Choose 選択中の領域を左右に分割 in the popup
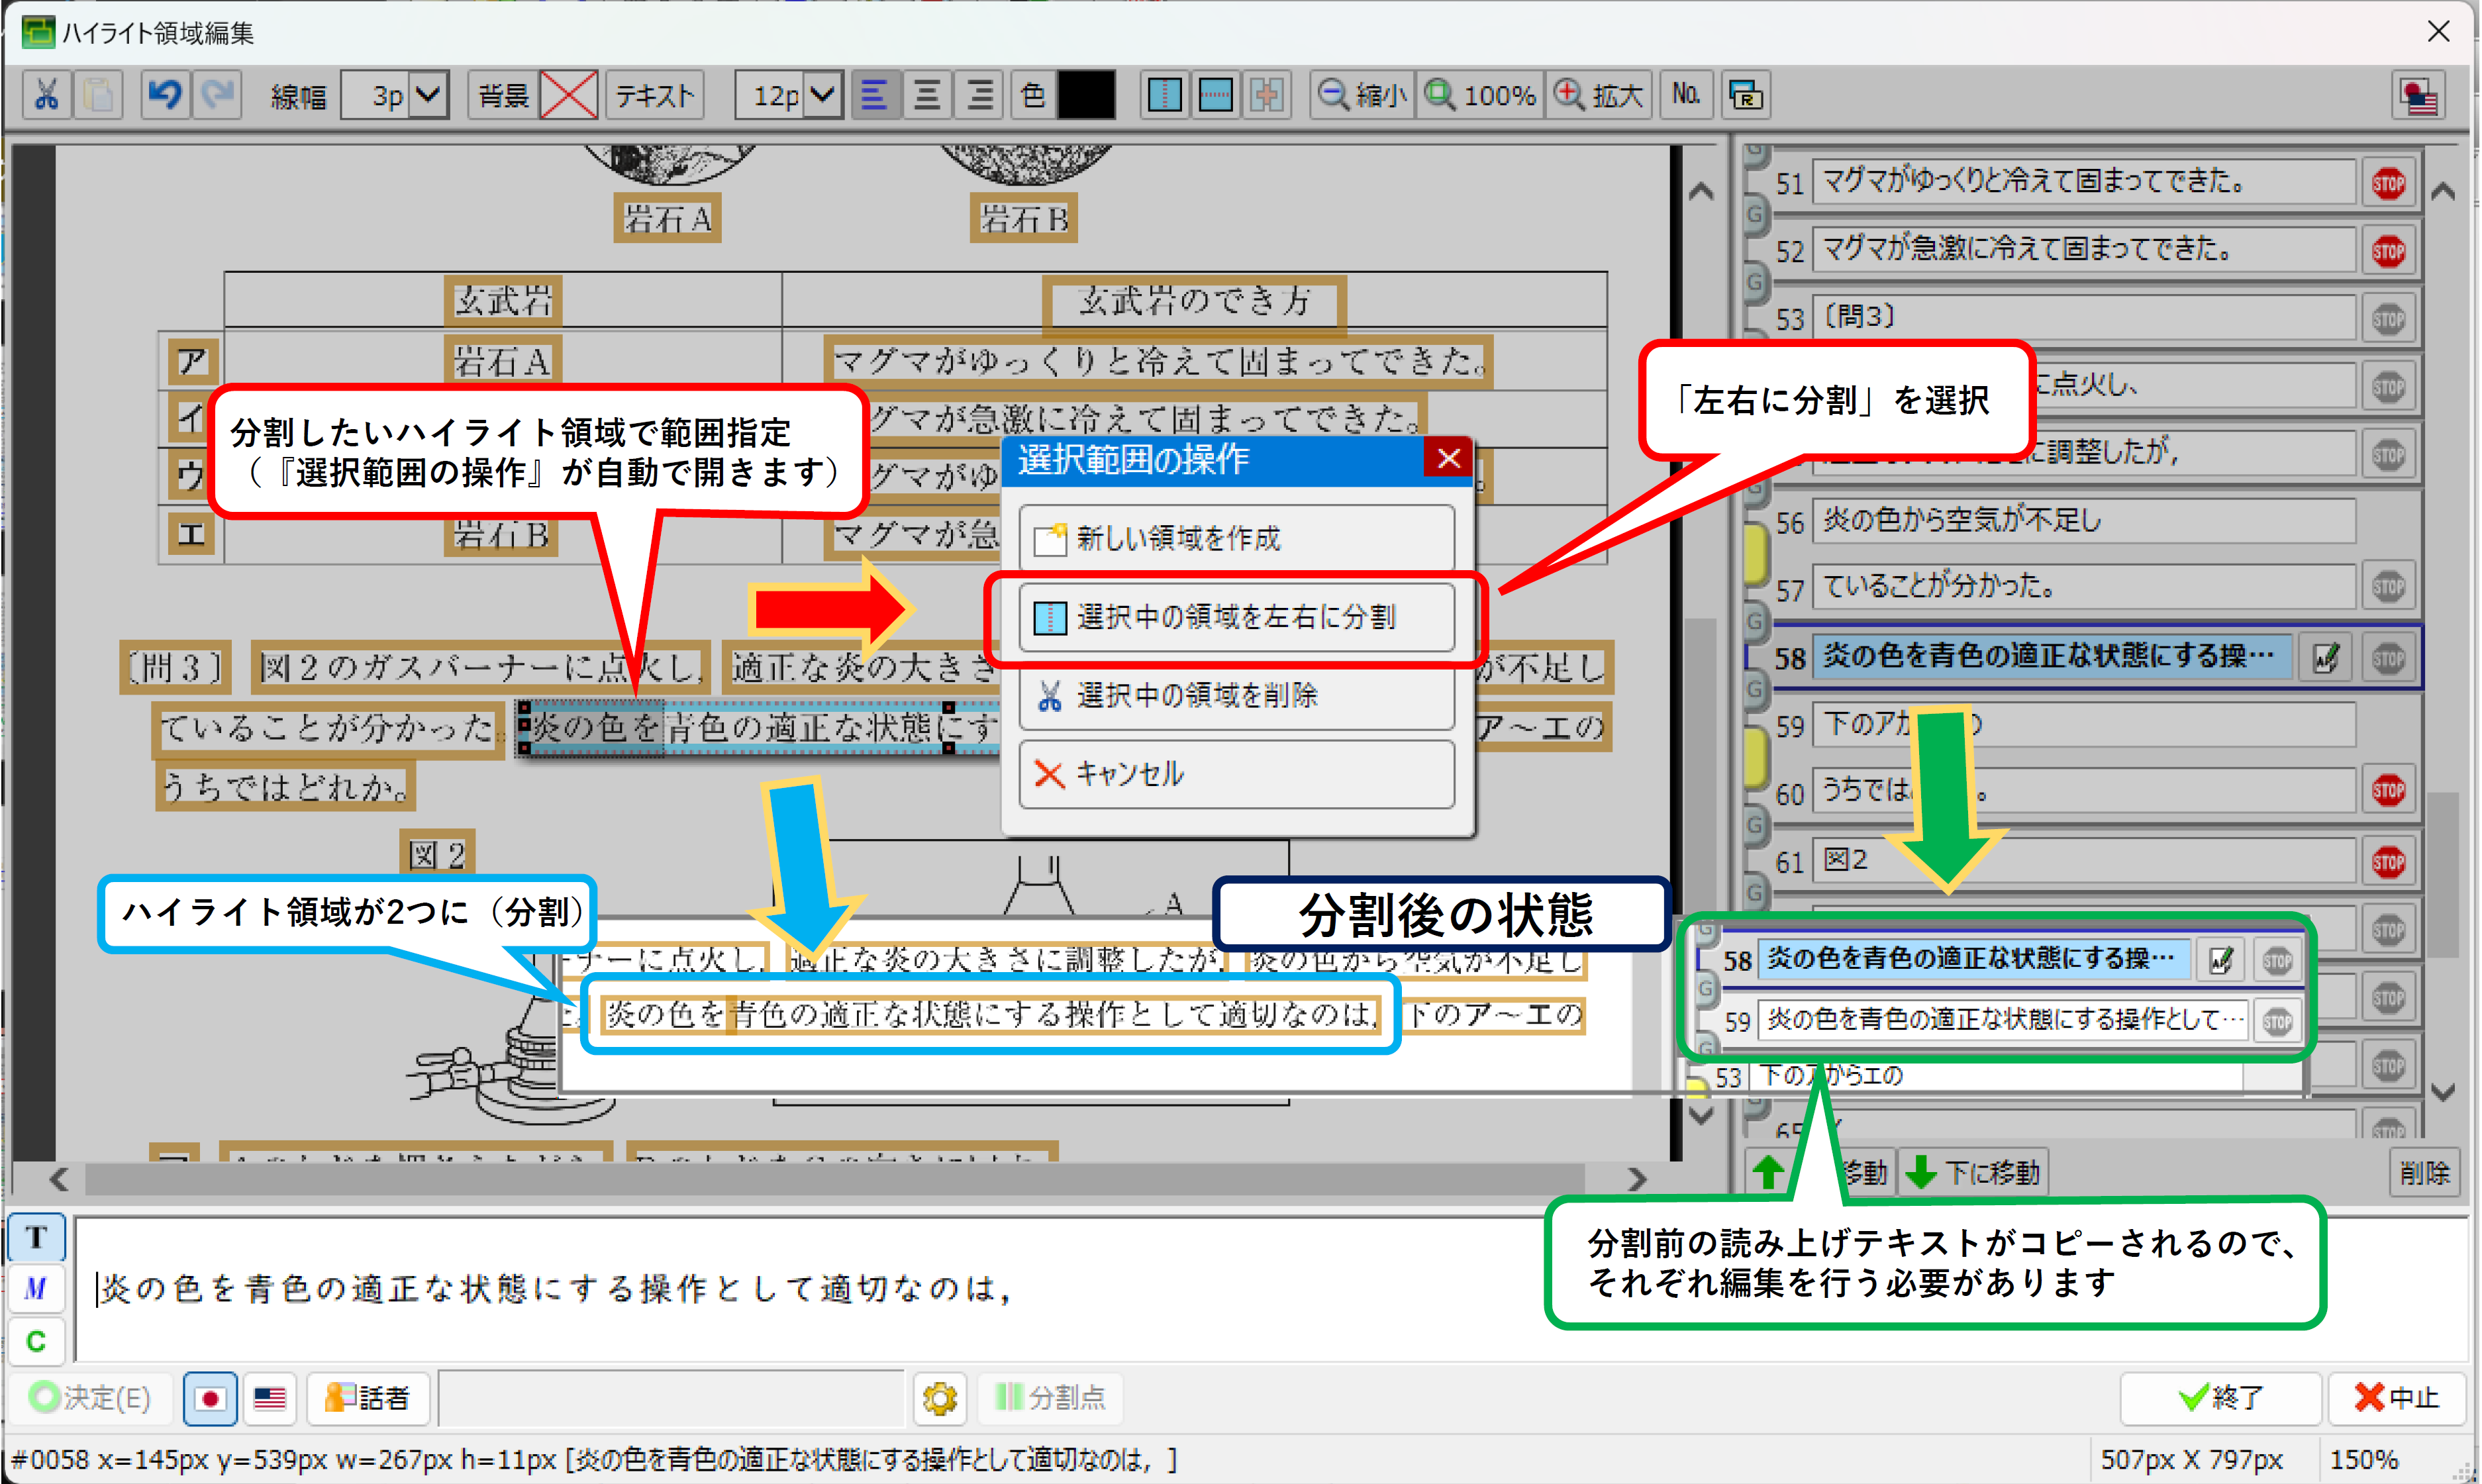The height and width of the screenshot is (1484, 2482). [1237, 617]
